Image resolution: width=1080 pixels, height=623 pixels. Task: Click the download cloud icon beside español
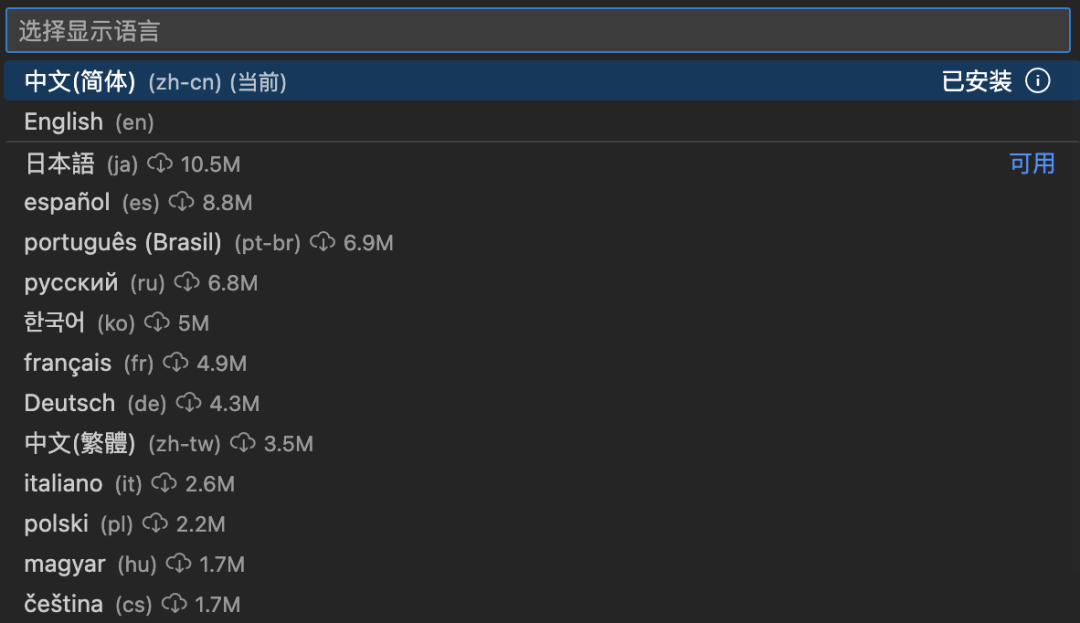181,202
